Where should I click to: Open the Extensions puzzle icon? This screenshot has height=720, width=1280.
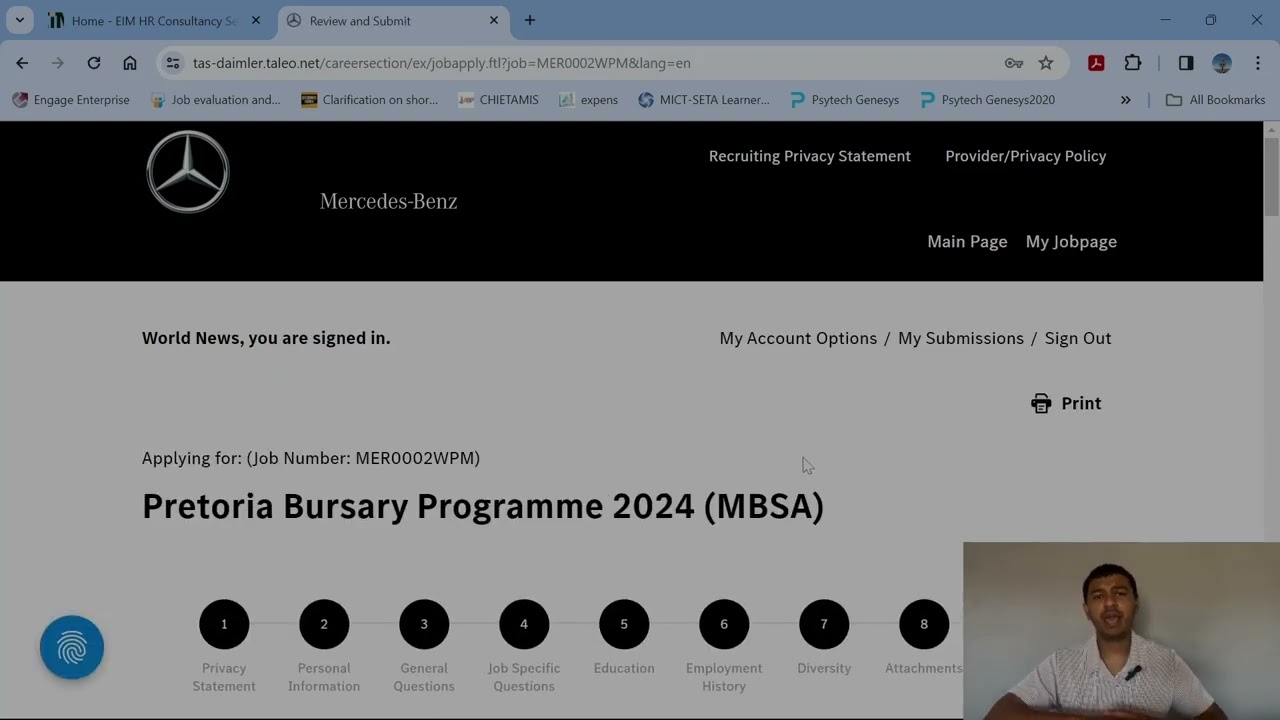point(1133,63)
